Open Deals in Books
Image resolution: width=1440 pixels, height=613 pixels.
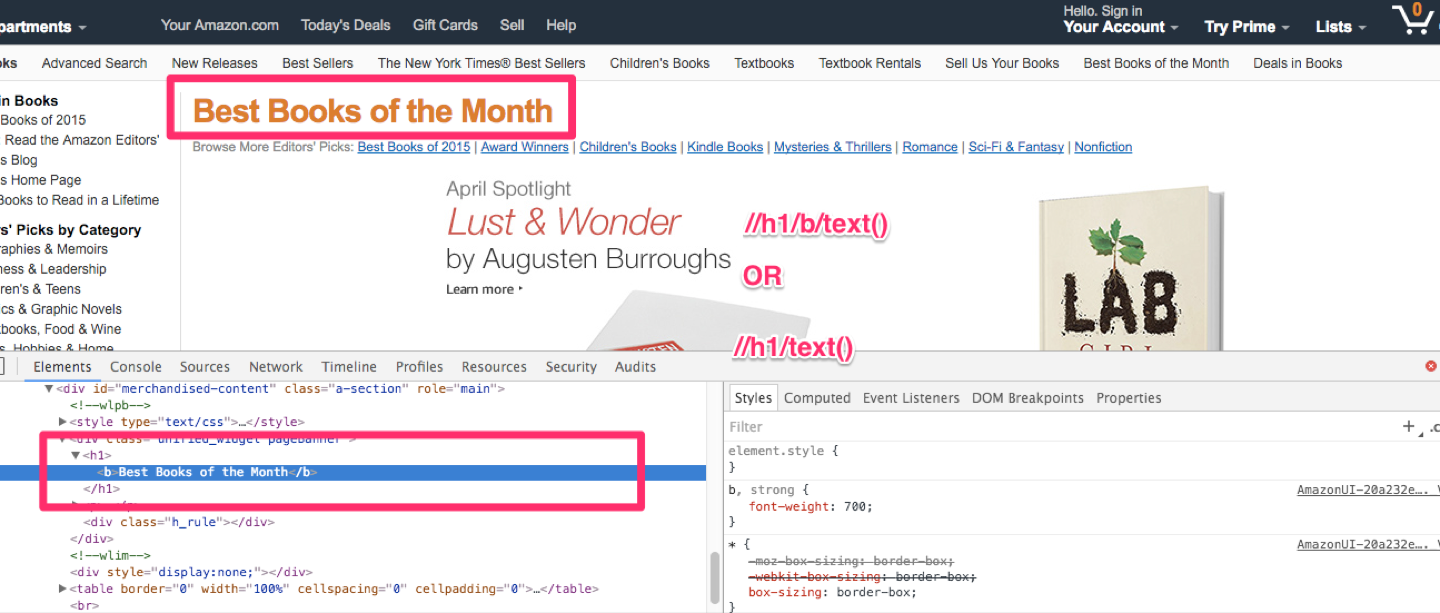point(1298,63)
